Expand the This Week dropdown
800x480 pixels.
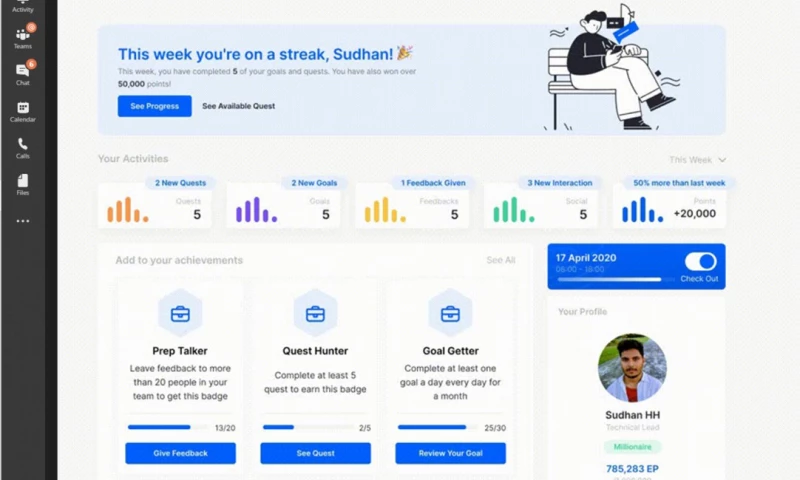[697, 160]
